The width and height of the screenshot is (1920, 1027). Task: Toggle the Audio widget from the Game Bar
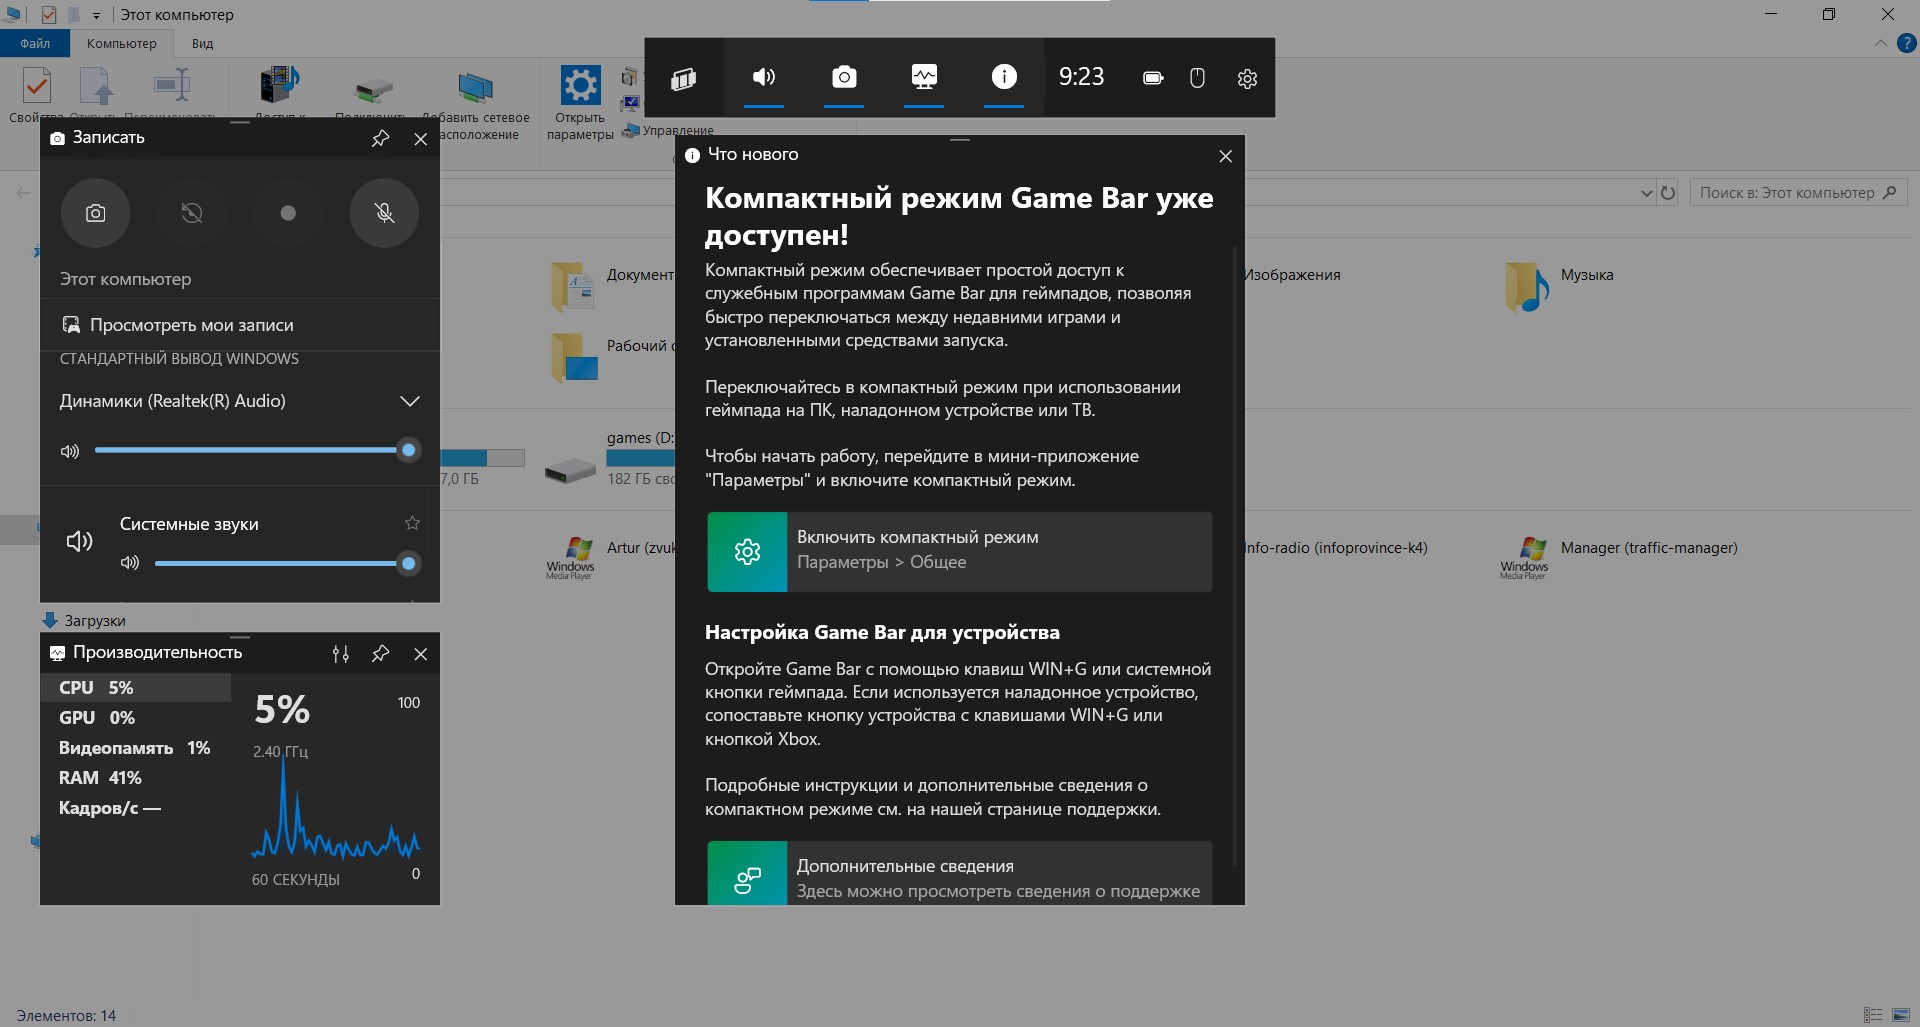[x=764, y=77]
